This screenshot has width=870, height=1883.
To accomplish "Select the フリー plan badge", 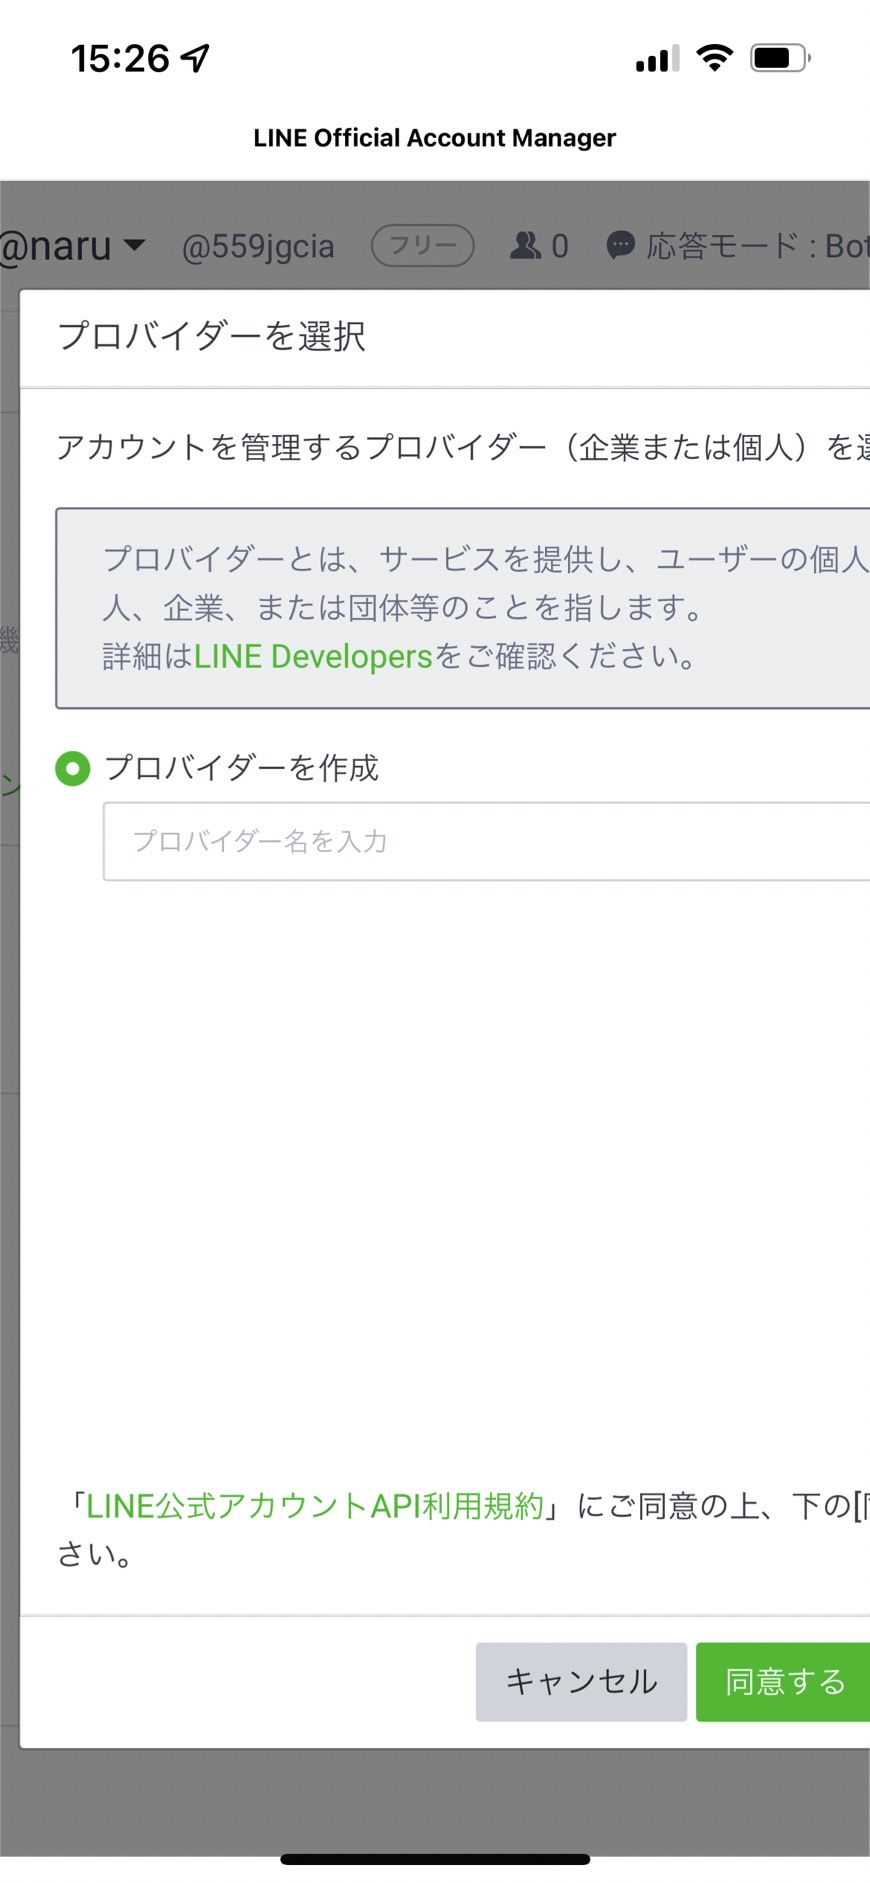I will [x=423, y=245].
